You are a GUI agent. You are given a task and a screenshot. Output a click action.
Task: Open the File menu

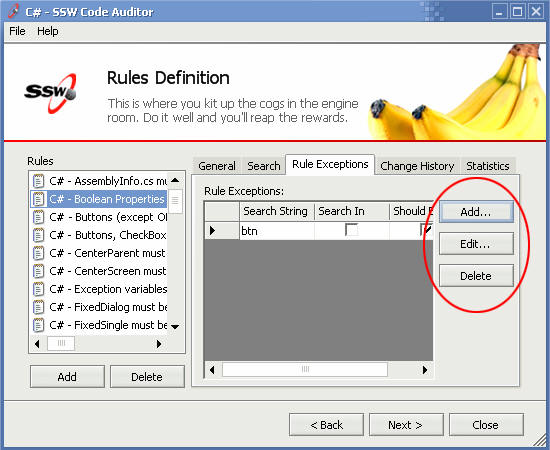tap(17, 31)
